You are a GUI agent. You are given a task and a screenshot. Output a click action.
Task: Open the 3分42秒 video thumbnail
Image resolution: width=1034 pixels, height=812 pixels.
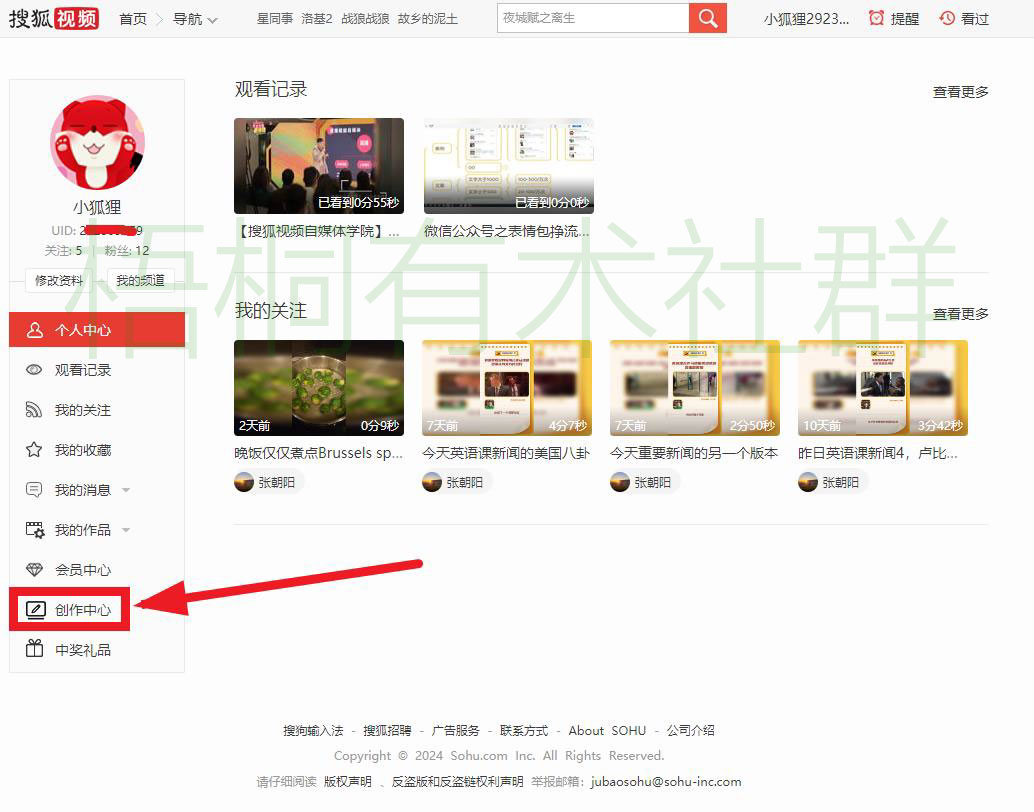[883, 388]
